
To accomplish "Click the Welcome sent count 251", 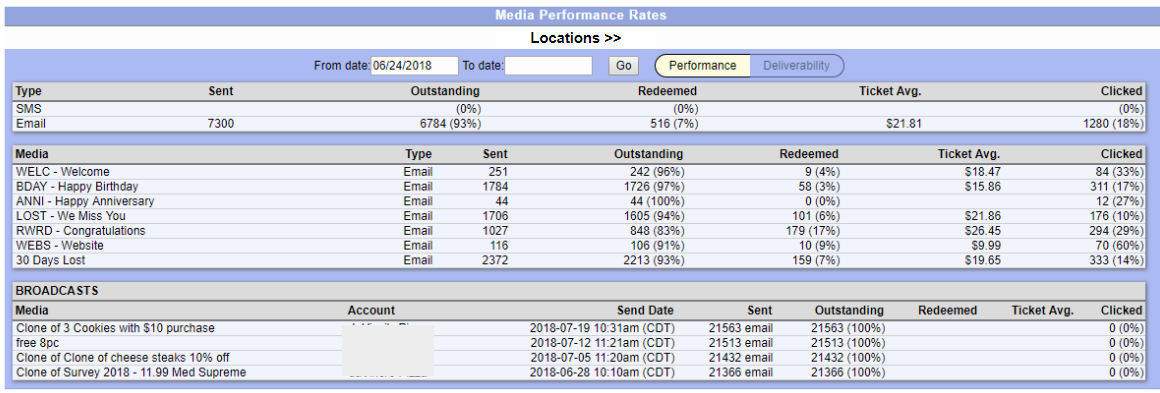I will click(498, 172).
